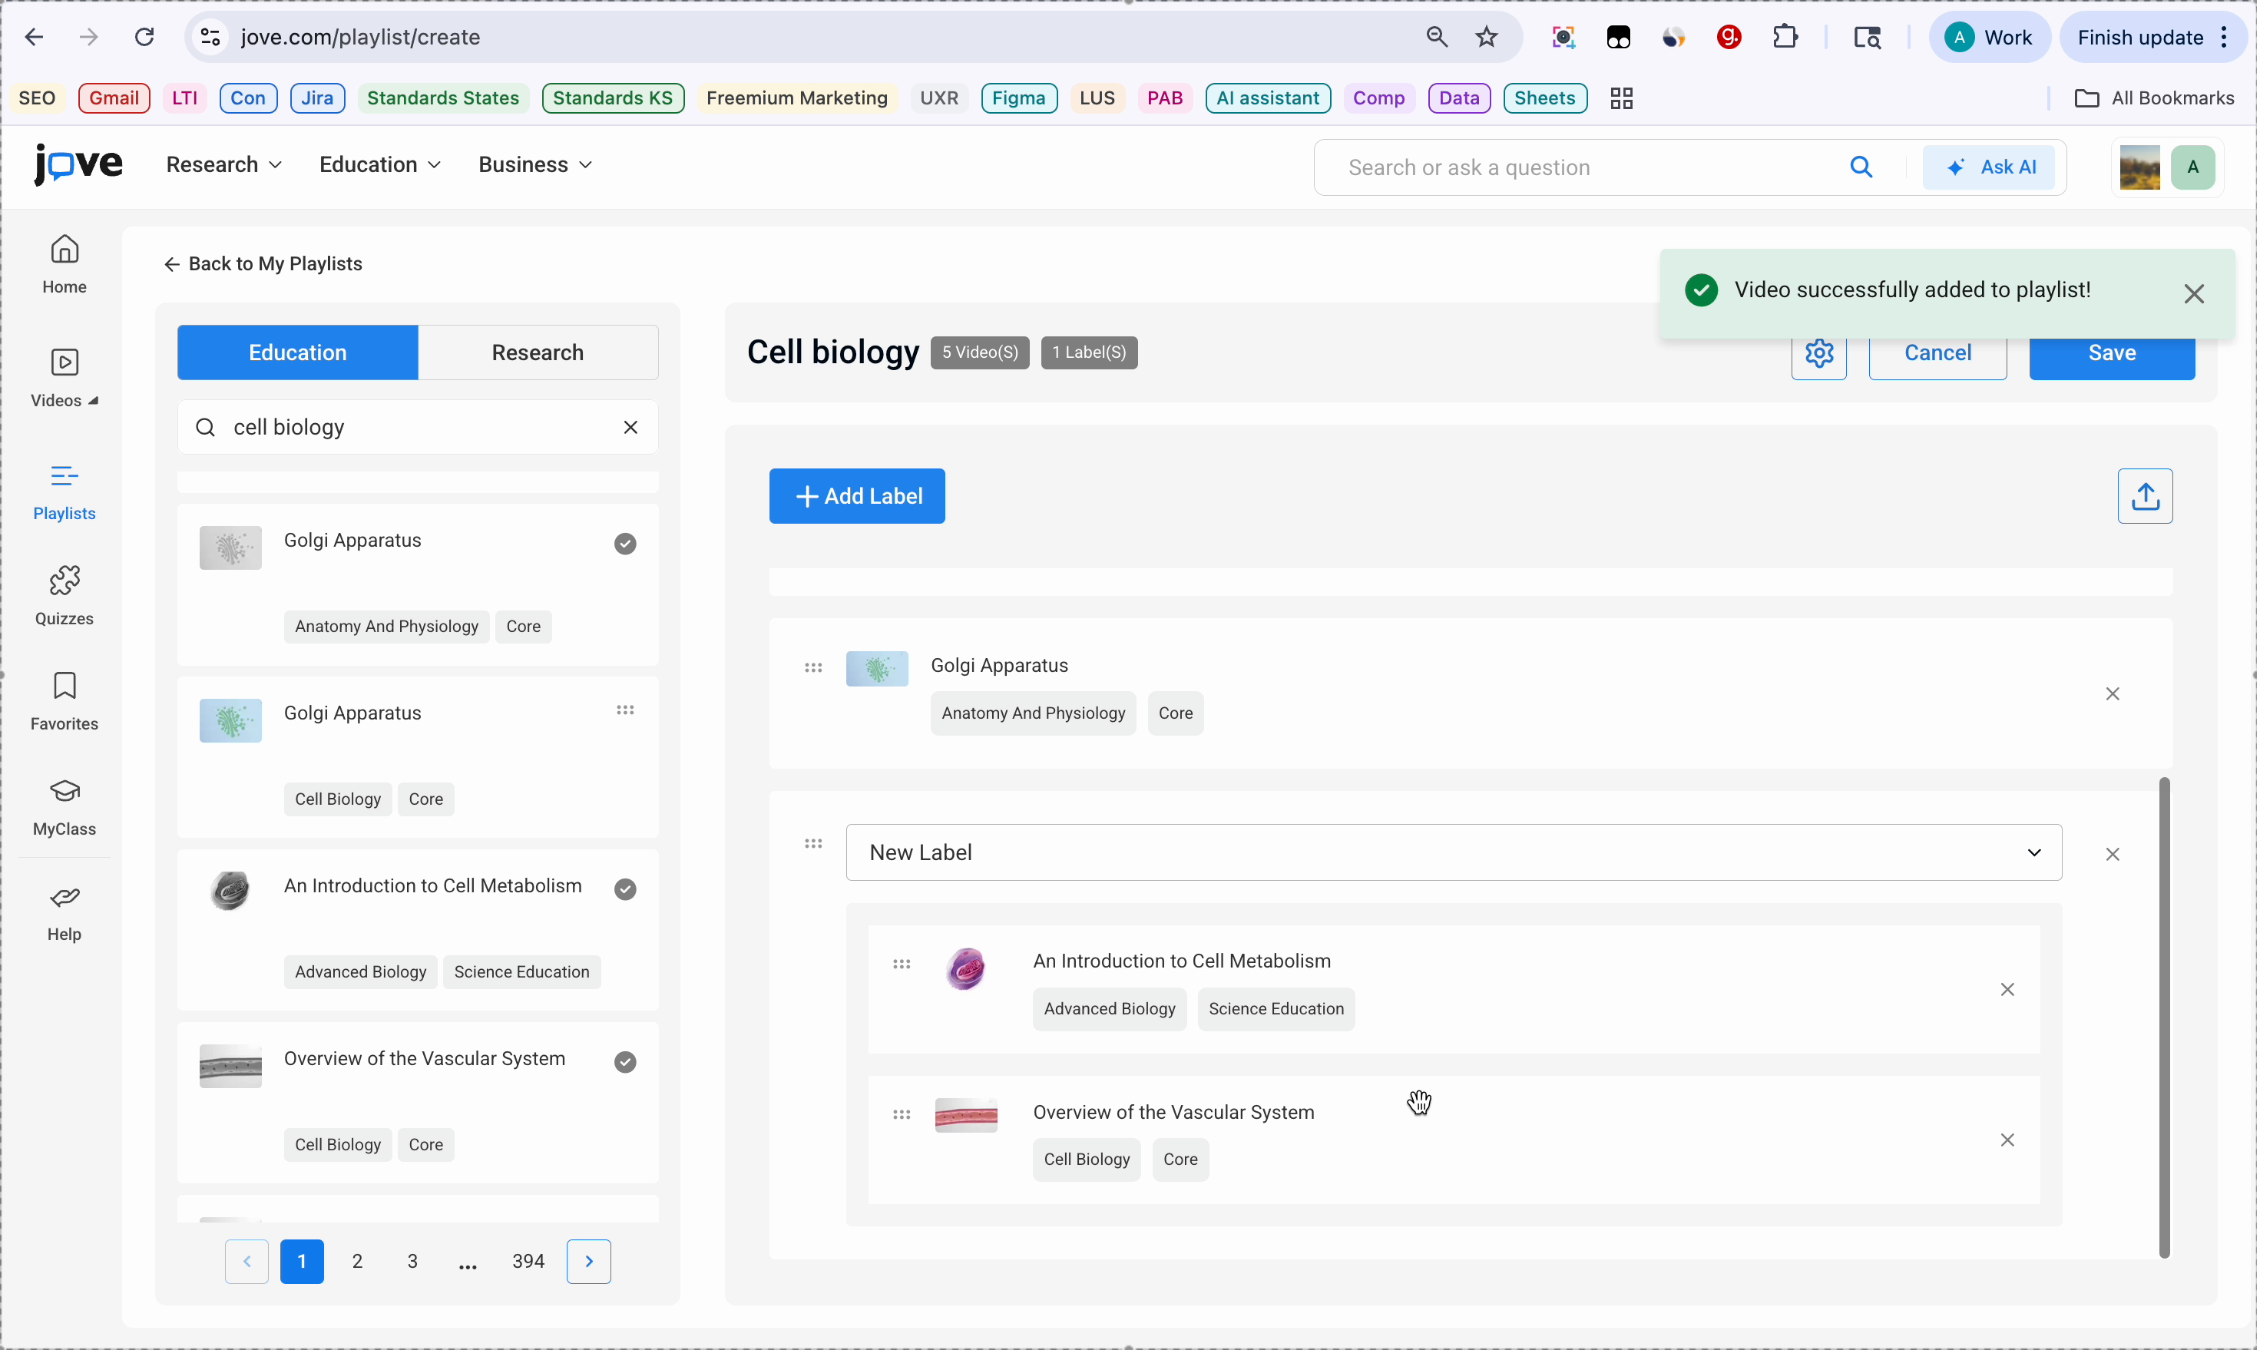Screen dimensions: 2257x1350
Task: Click the Ask AI button
Action: [x=1989, y=167]
